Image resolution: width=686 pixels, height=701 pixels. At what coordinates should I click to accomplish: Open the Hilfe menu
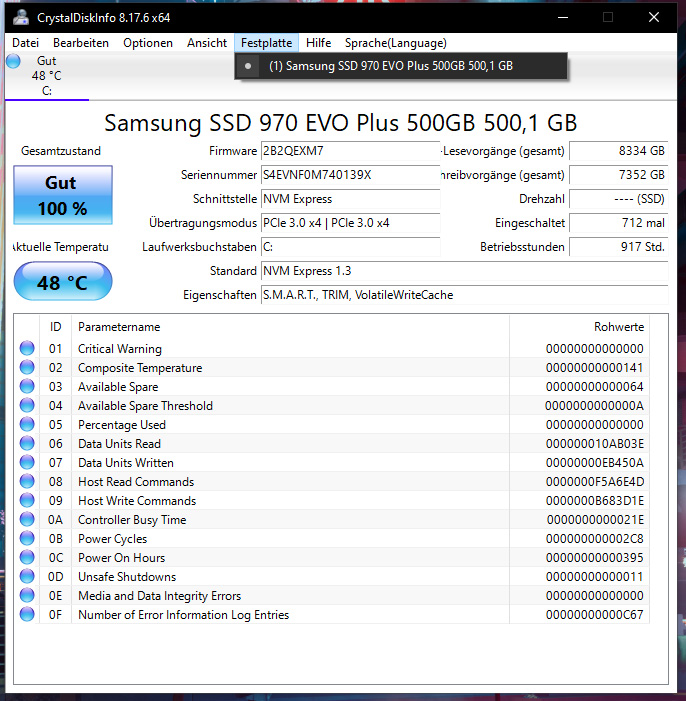point(318,43)
